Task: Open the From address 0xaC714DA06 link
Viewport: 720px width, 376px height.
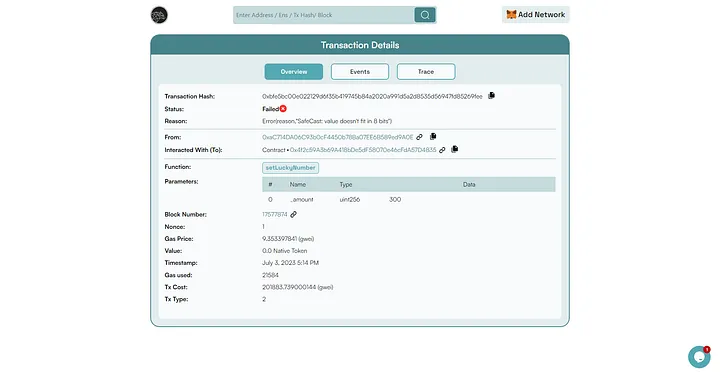Action: click(338, 137)
